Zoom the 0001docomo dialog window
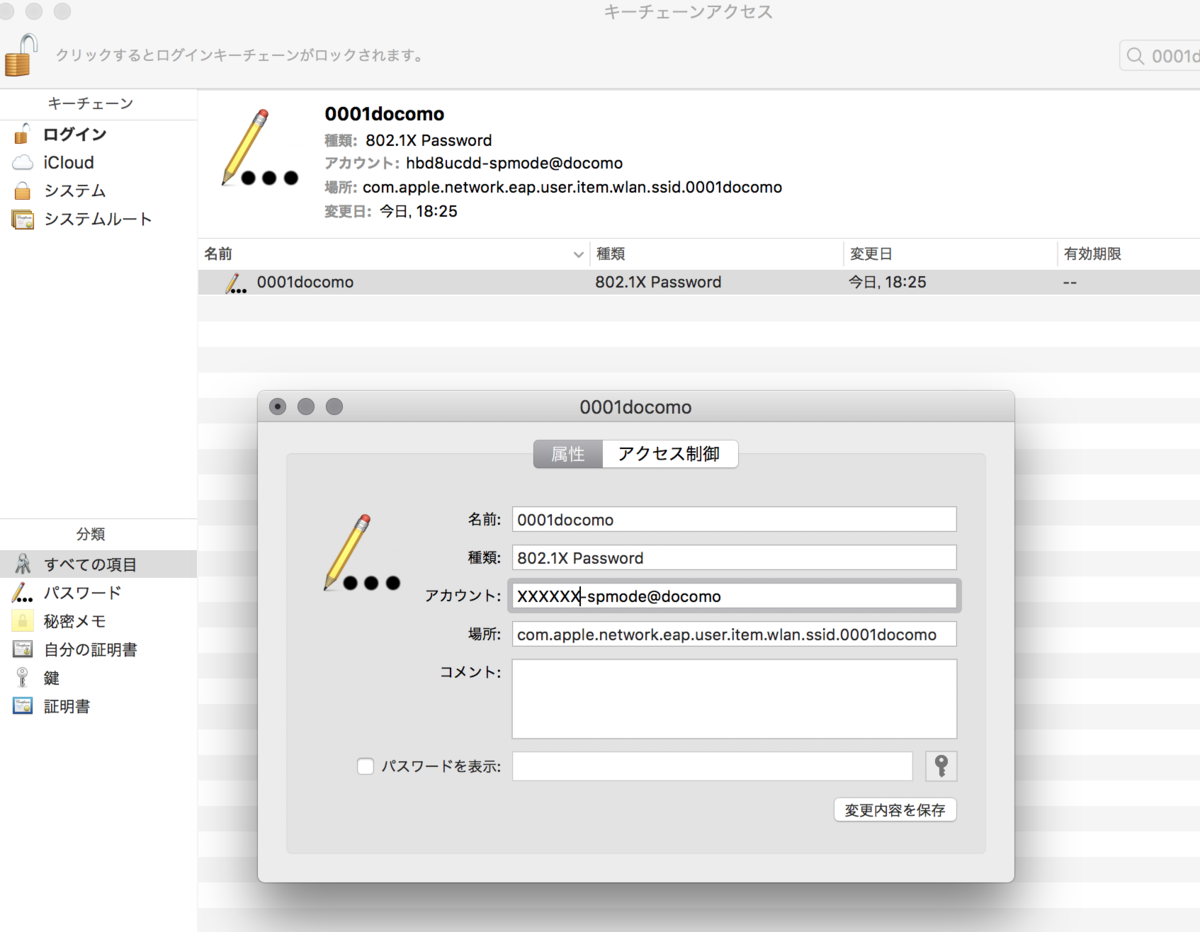The height and width of the screenshot is (932, 1200). (x=334, y=407)
